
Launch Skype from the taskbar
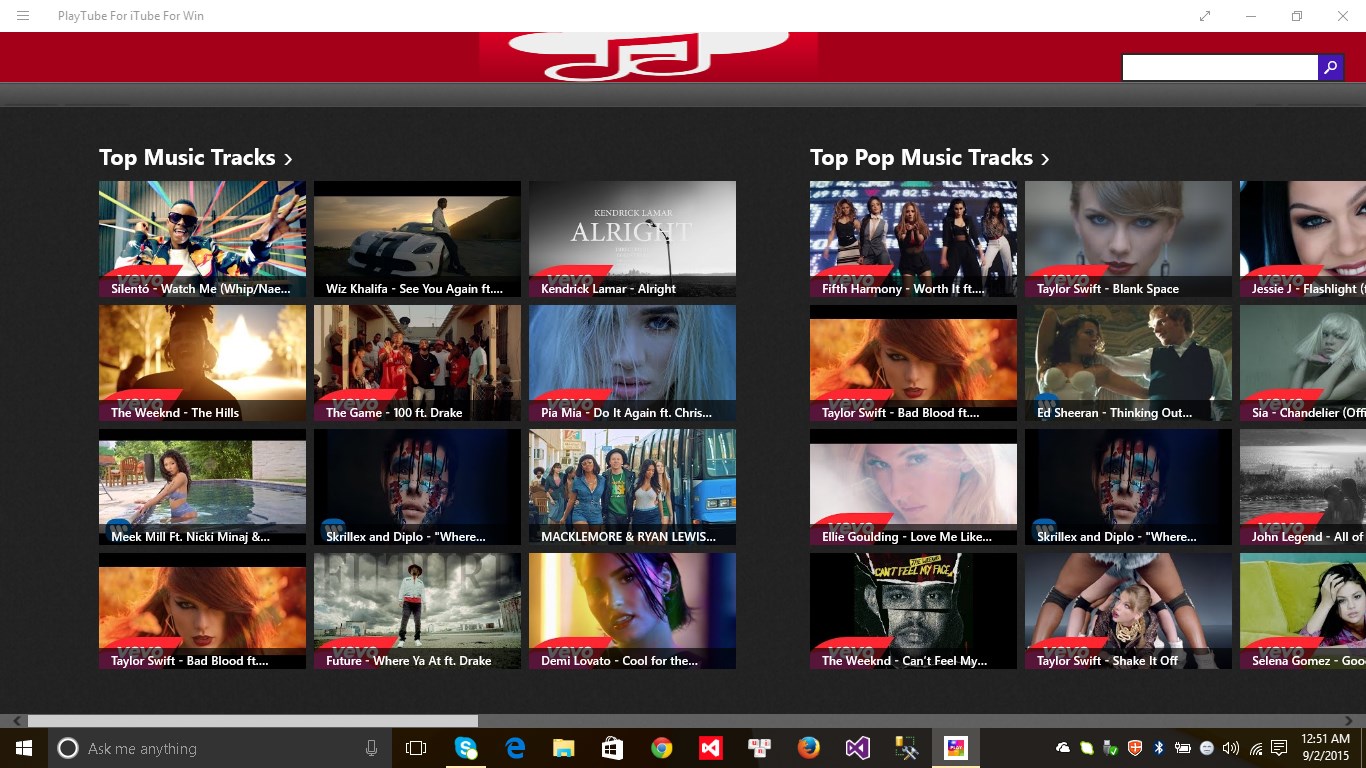(x=466, y=748)
